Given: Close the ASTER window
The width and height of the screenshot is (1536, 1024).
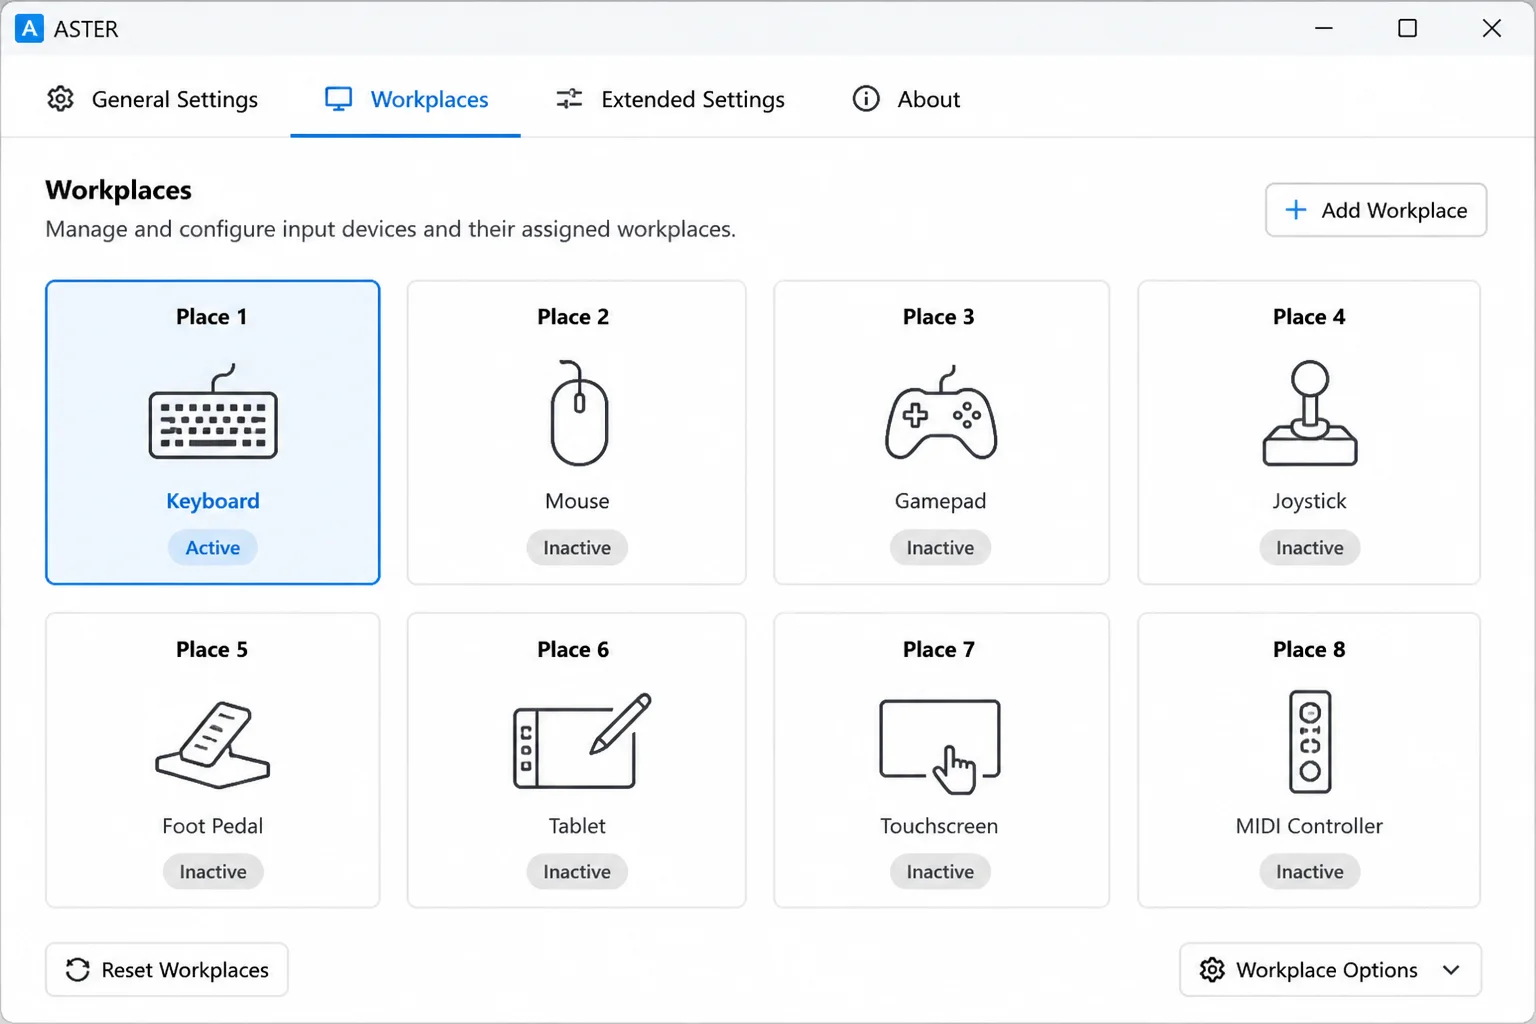Looking at the screenshot, I should tap(1491, 28).
